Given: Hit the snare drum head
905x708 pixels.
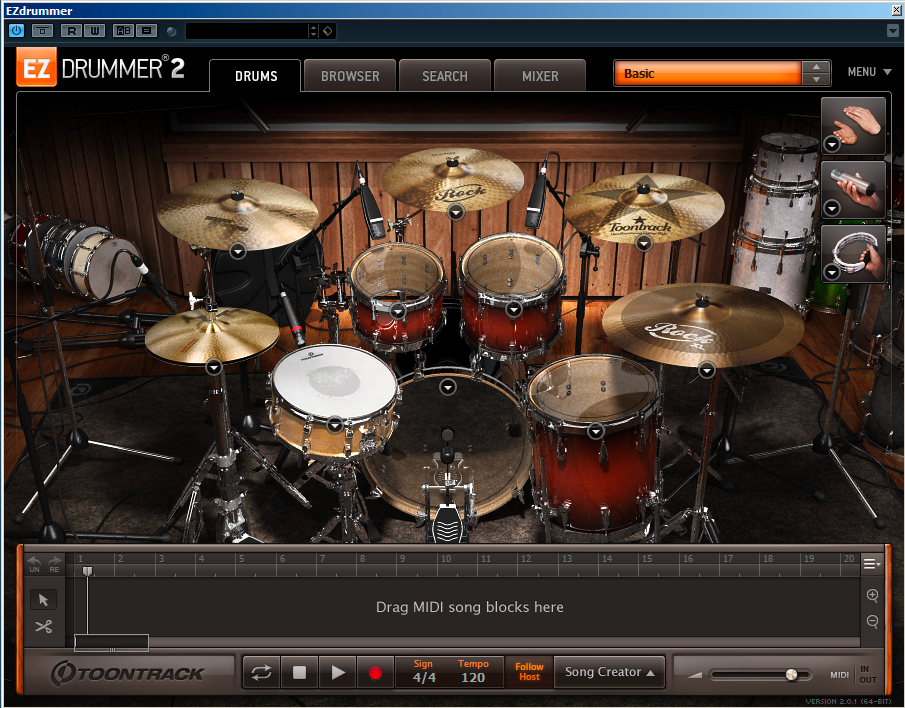Looking at the screenshot, I should [335, 381].
